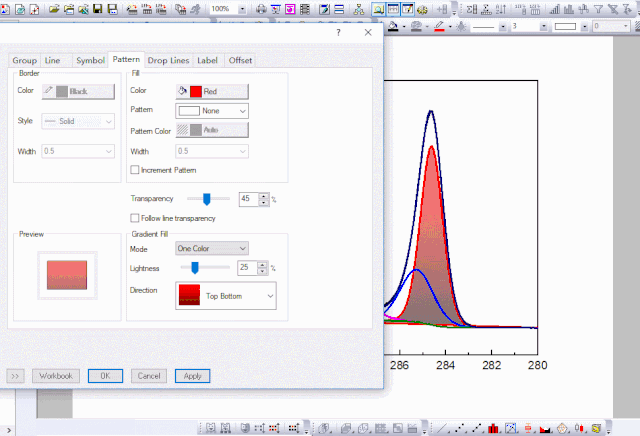
Task: Click the column chart icon in bottom toolbar
Action: (x=493, y=428)
